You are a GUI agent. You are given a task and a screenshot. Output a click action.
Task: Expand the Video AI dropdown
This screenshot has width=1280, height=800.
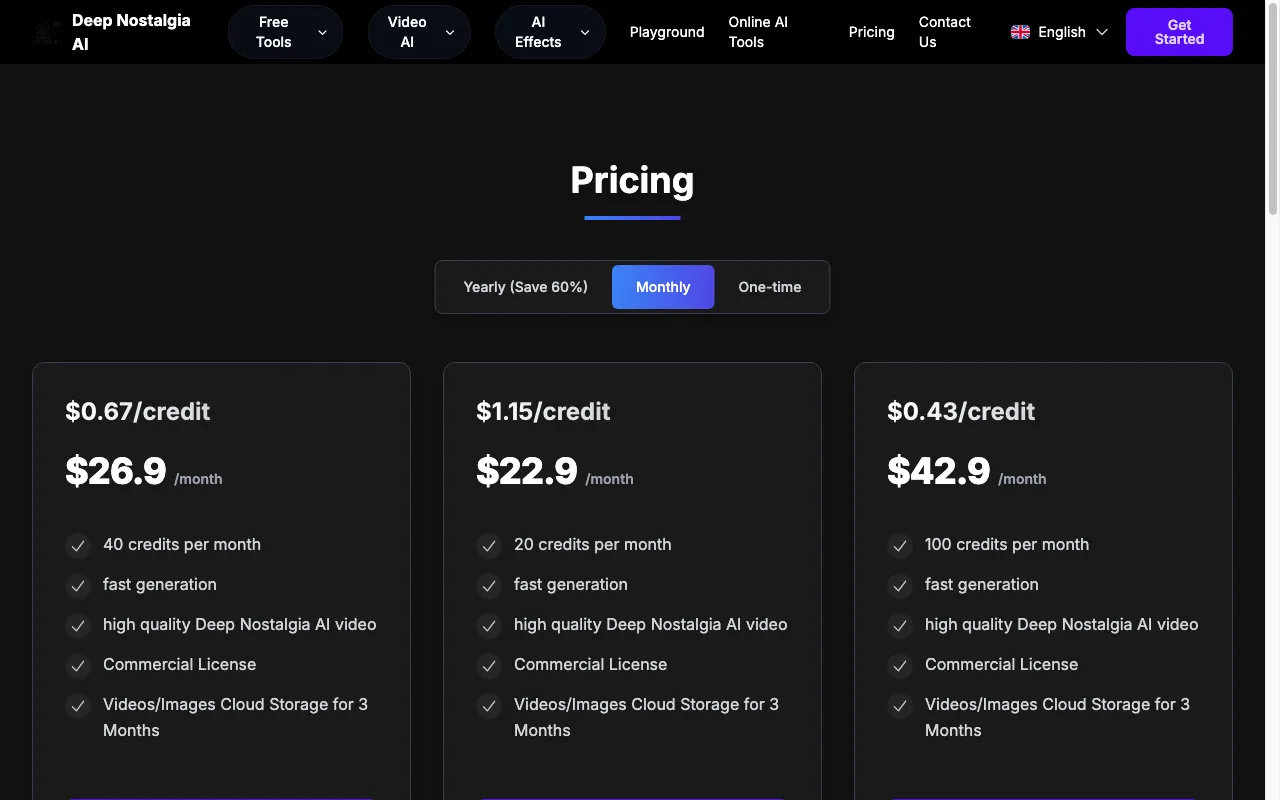point(419,32)
